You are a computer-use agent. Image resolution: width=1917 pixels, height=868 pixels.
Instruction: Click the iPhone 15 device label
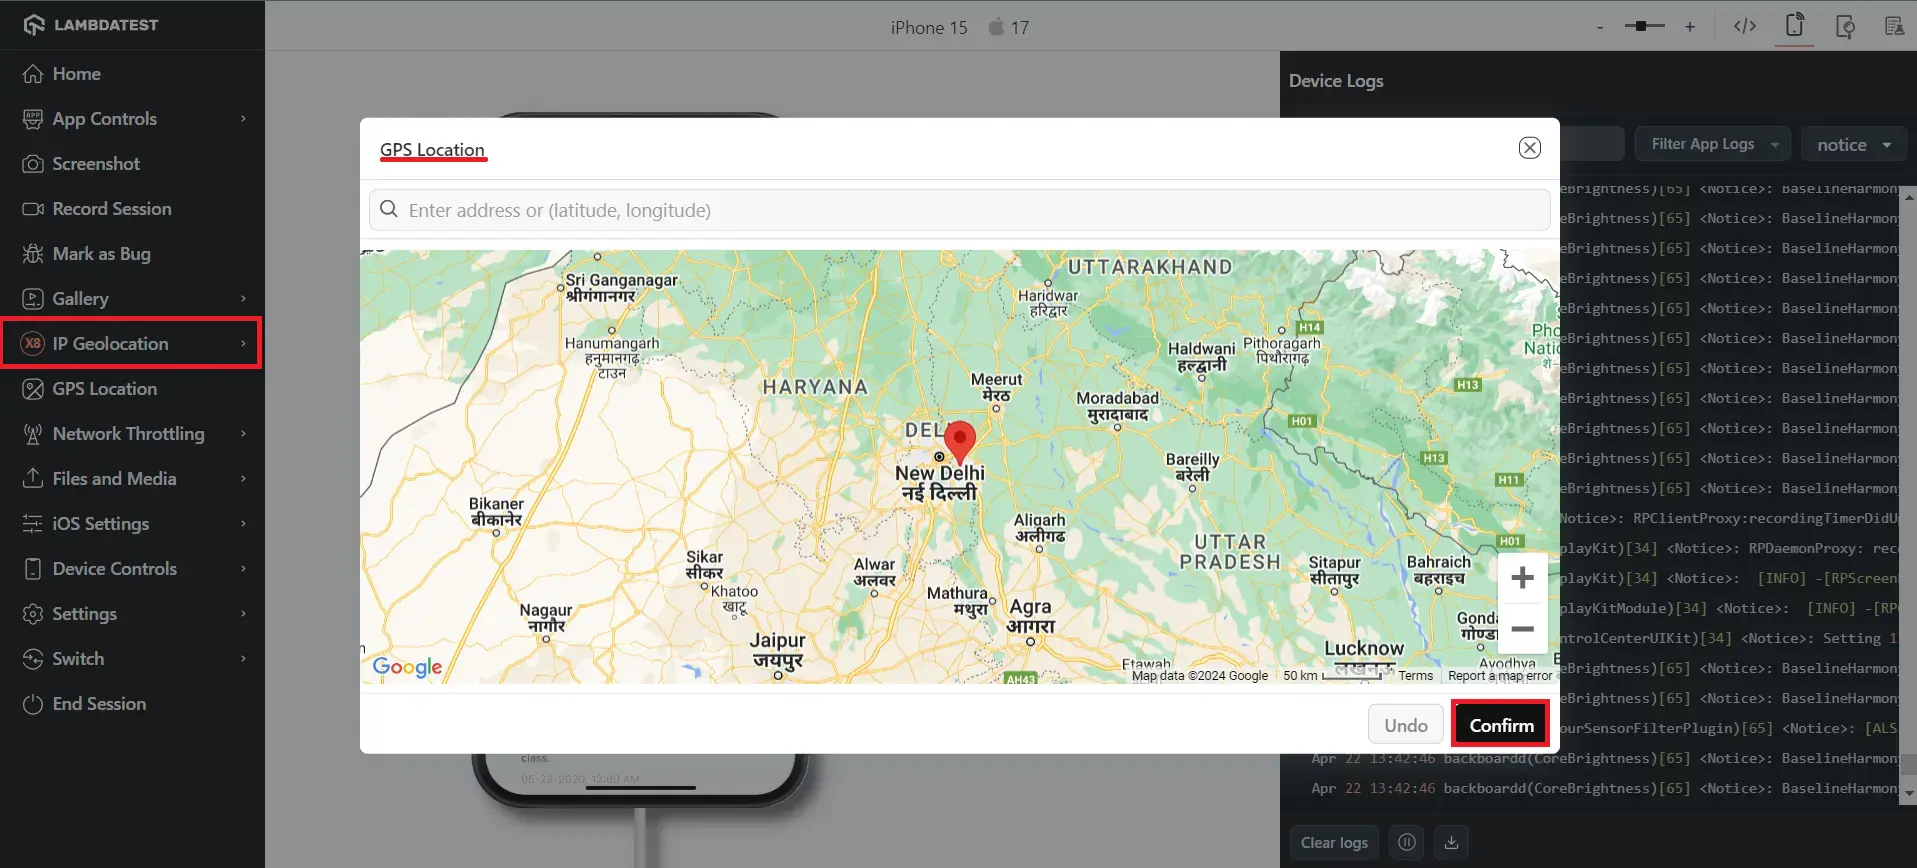click(x=929, y=28)
